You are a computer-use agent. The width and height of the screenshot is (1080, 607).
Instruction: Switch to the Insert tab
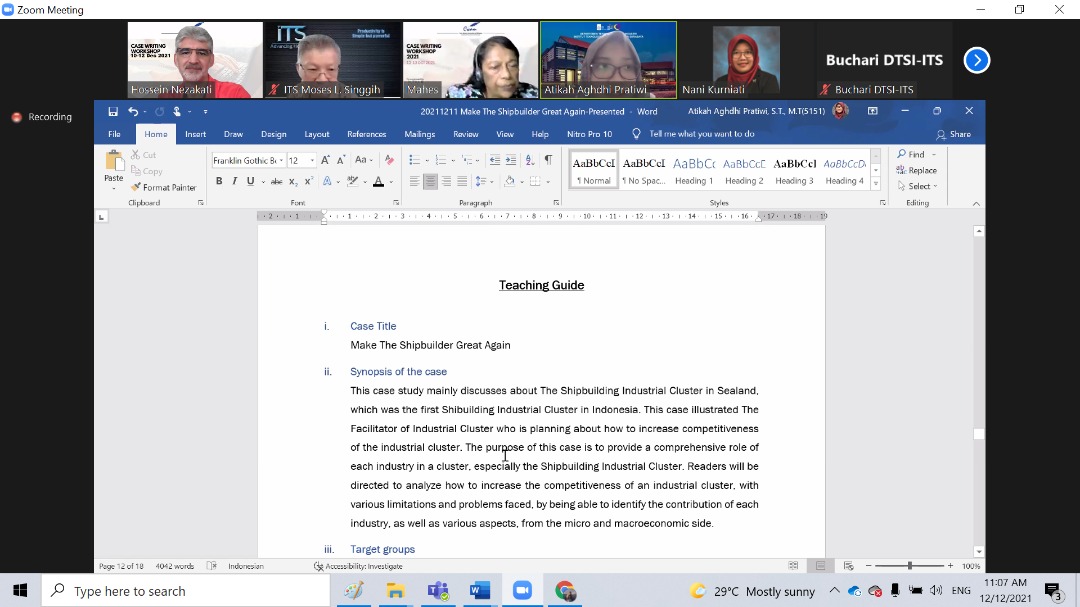coord(196,134)
